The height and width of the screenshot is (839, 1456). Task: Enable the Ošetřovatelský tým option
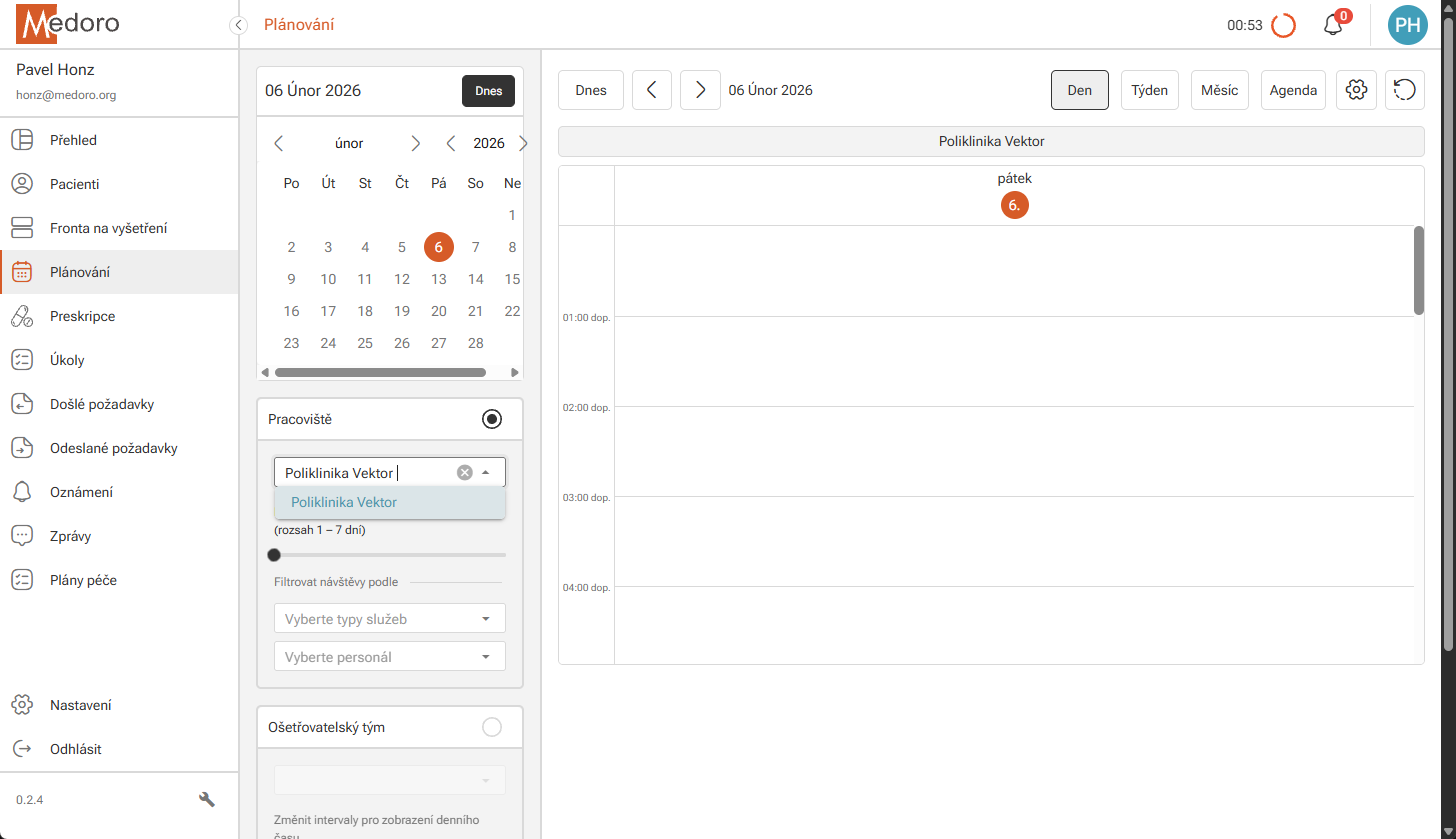click(491, 727)
